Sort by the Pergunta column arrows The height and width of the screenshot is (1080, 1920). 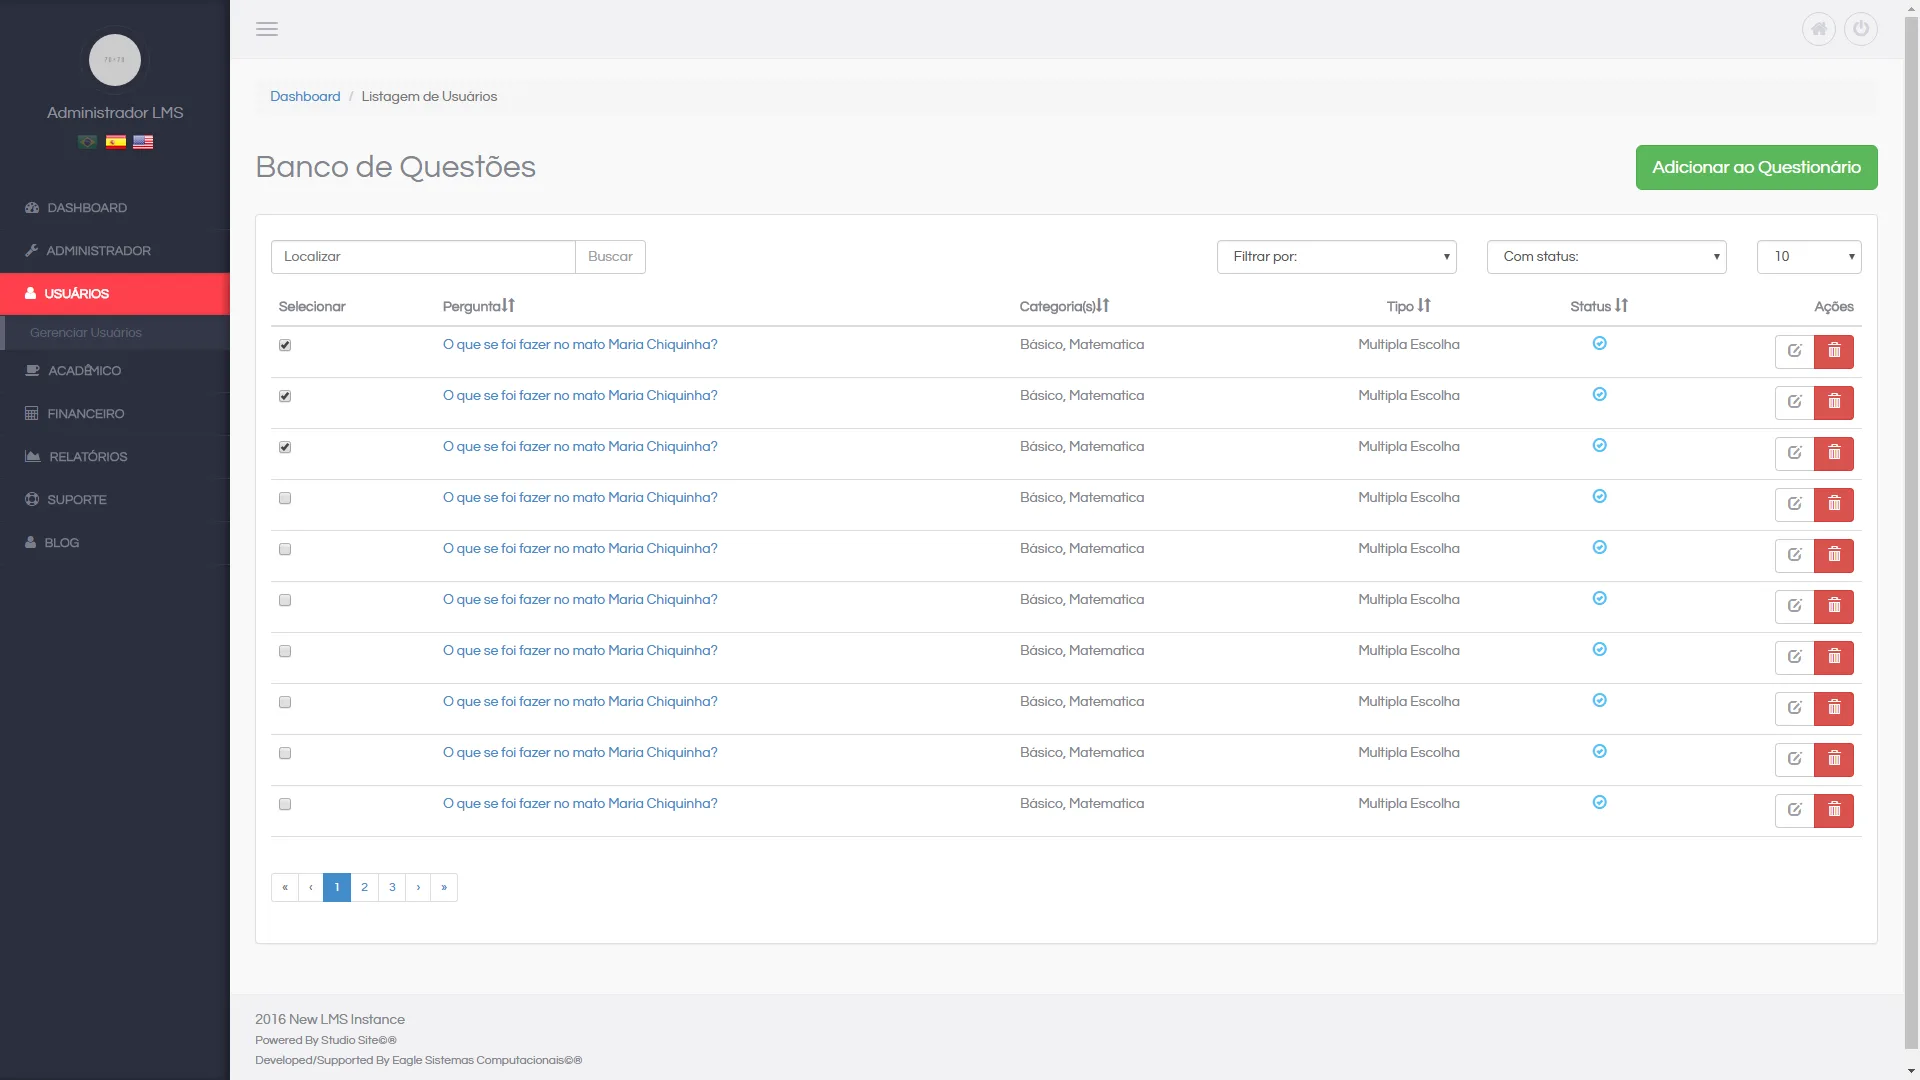[509, 306]
